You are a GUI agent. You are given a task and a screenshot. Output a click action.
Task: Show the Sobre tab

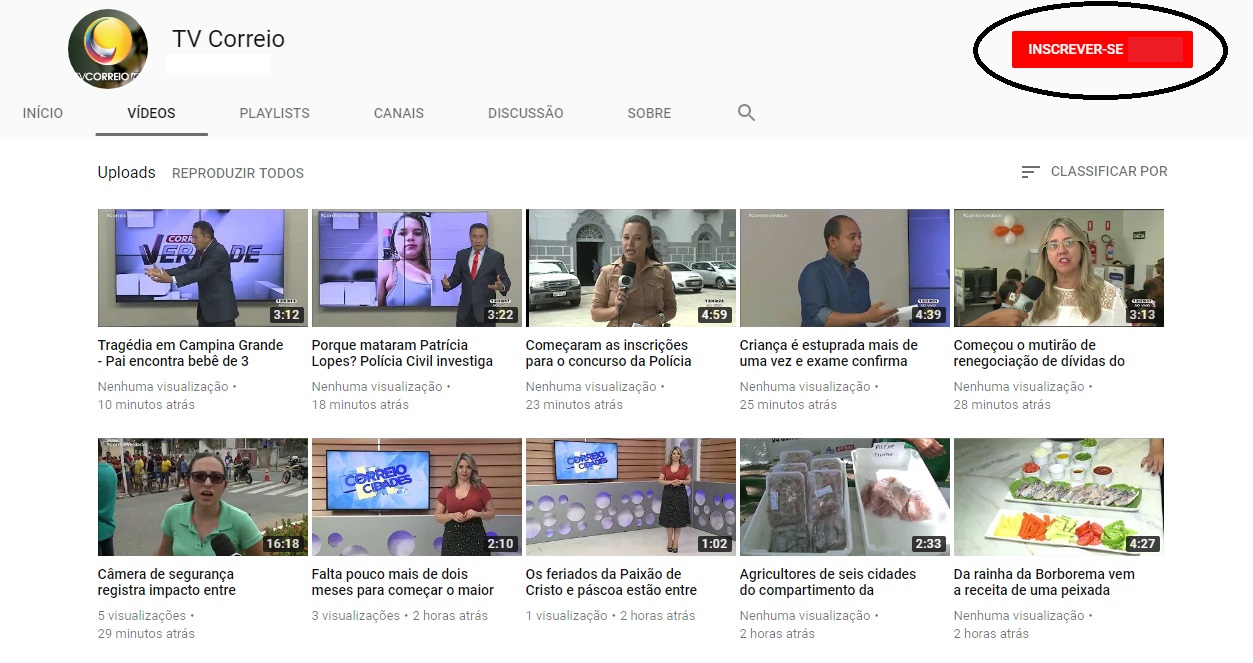[x=649, y=113]
